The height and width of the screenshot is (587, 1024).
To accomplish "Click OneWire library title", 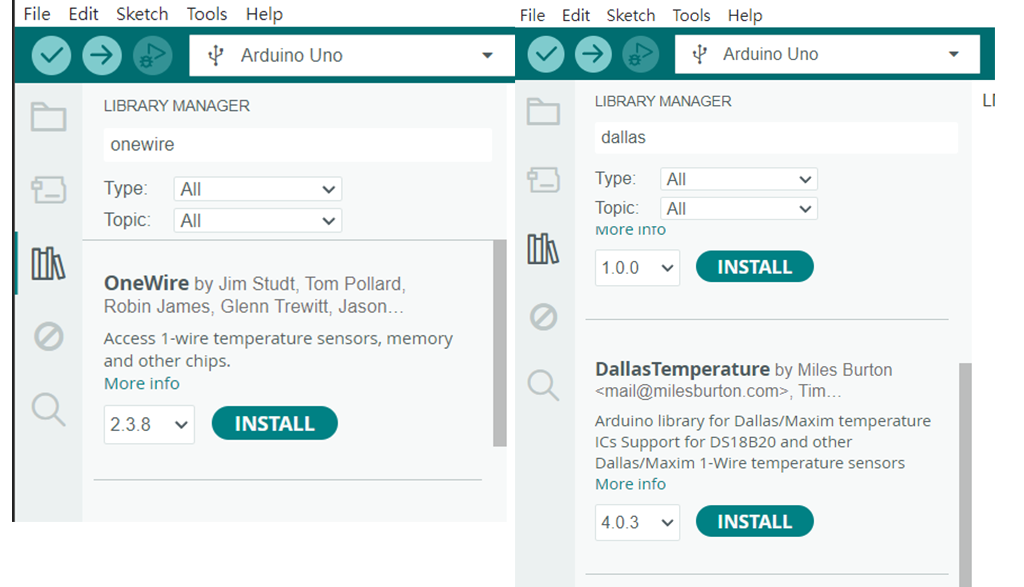I will (146, 283).
